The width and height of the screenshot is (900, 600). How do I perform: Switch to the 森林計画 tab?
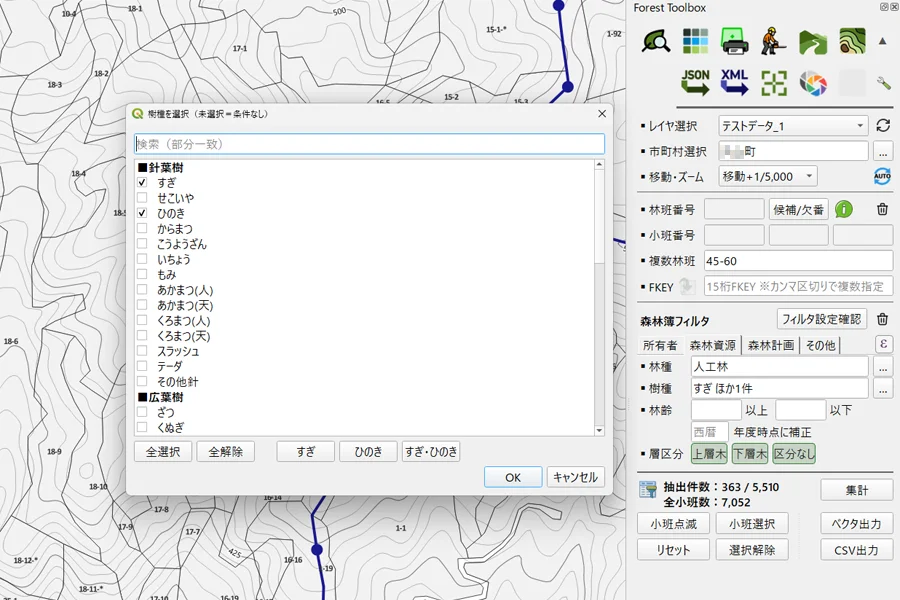[x=770, y=345]
